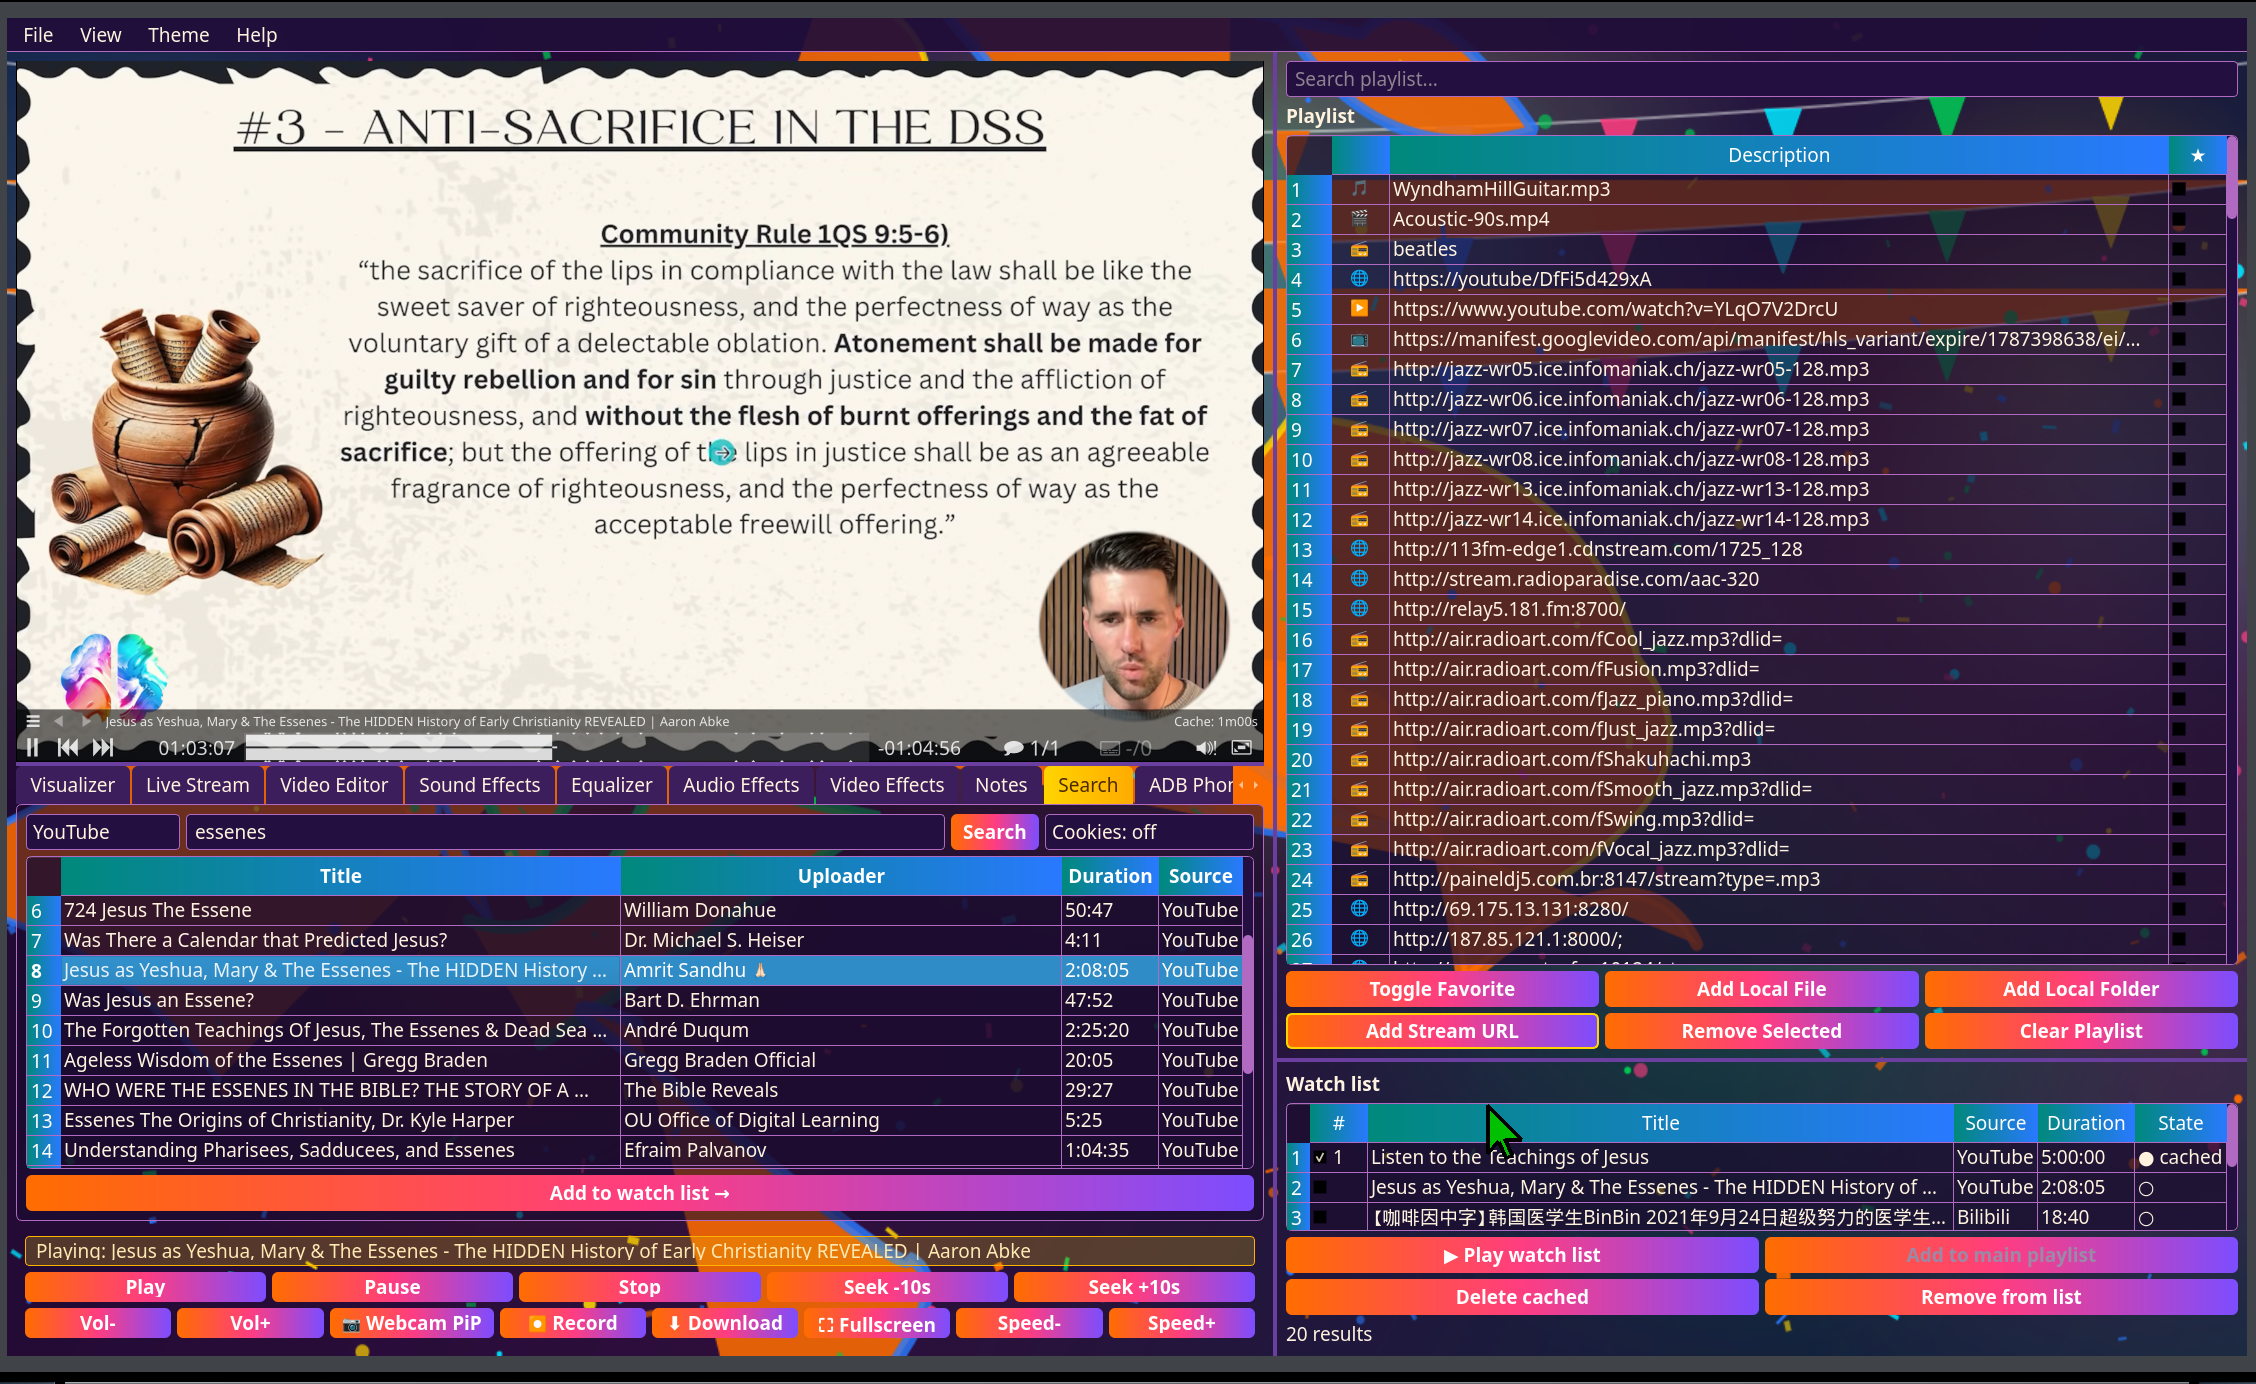
Task: Open the Cookies: off dropdown
Action: click(1148, 832)
